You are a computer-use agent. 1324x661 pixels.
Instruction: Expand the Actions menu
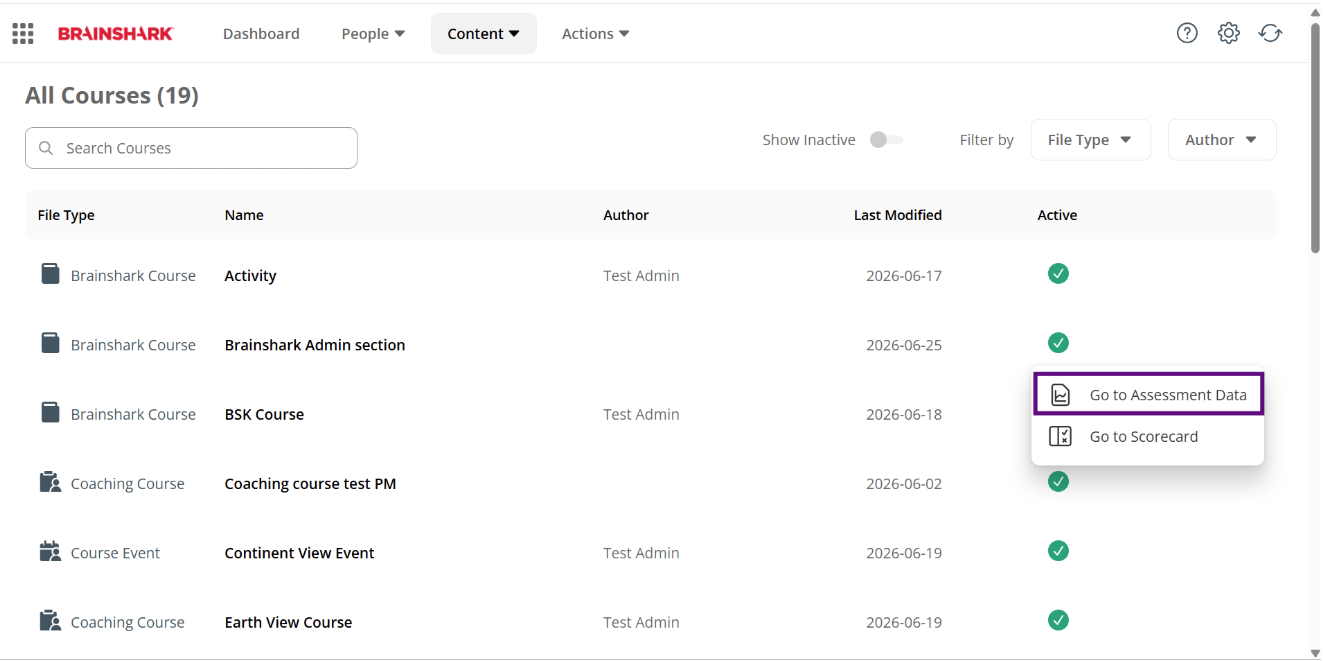596,34
